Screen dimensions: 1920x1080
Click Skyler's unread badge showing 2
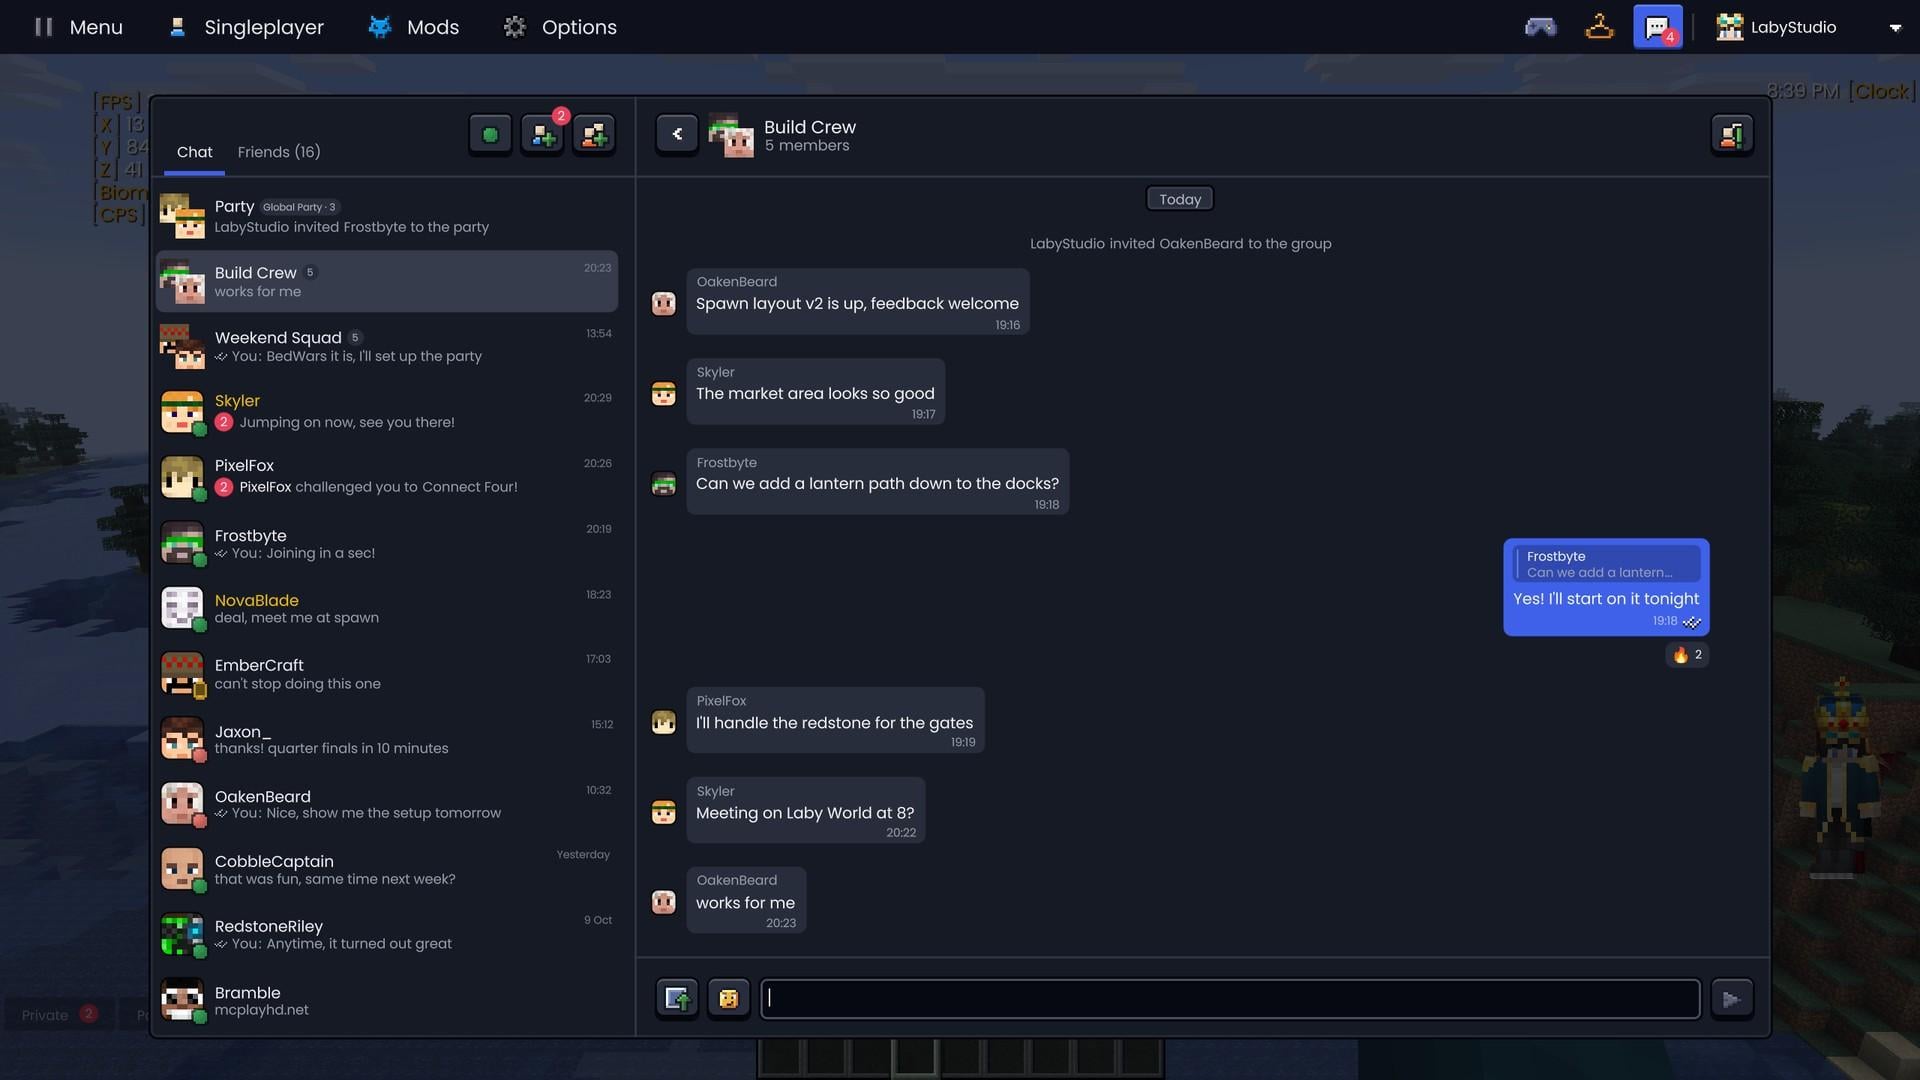(x=224, y=422)
